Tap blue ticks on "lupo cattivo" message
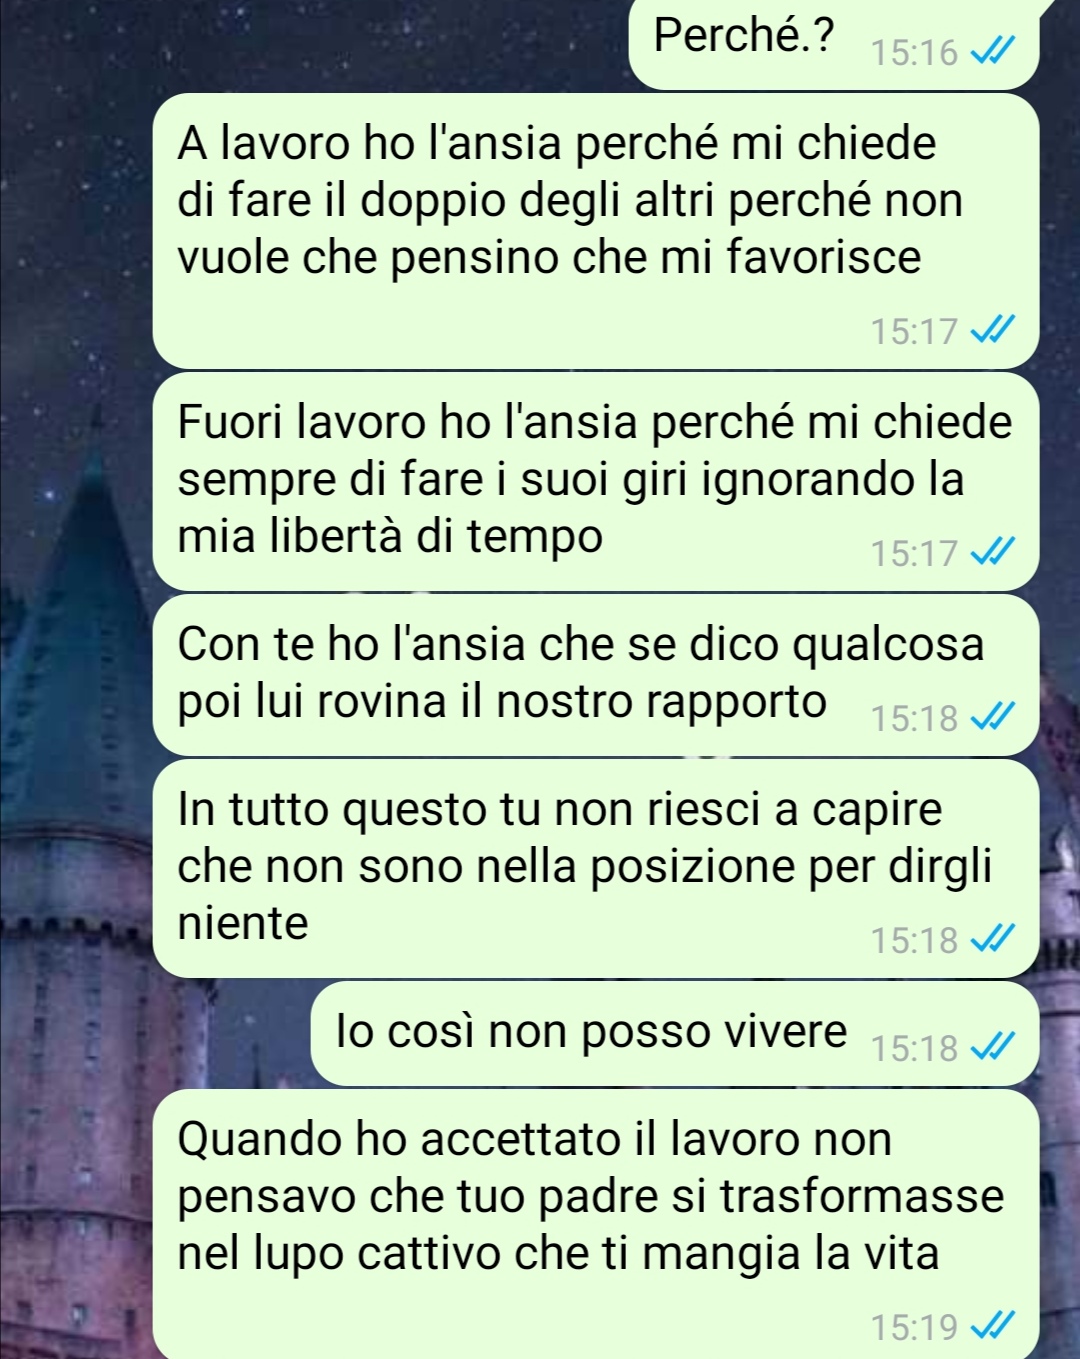The image size is (1080, 1359). point(994,1327)
